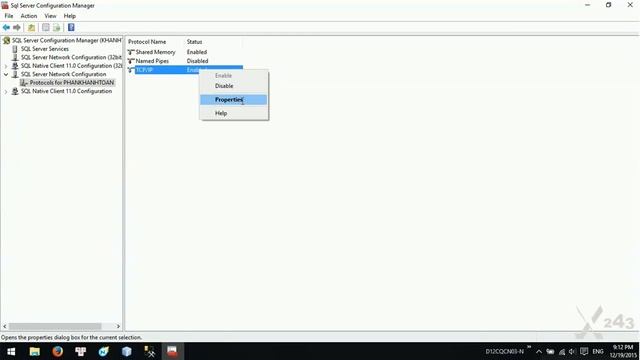Click Disabled status of Named Pipes
This screenshot has height=360, width=640.
click(197, 61)
